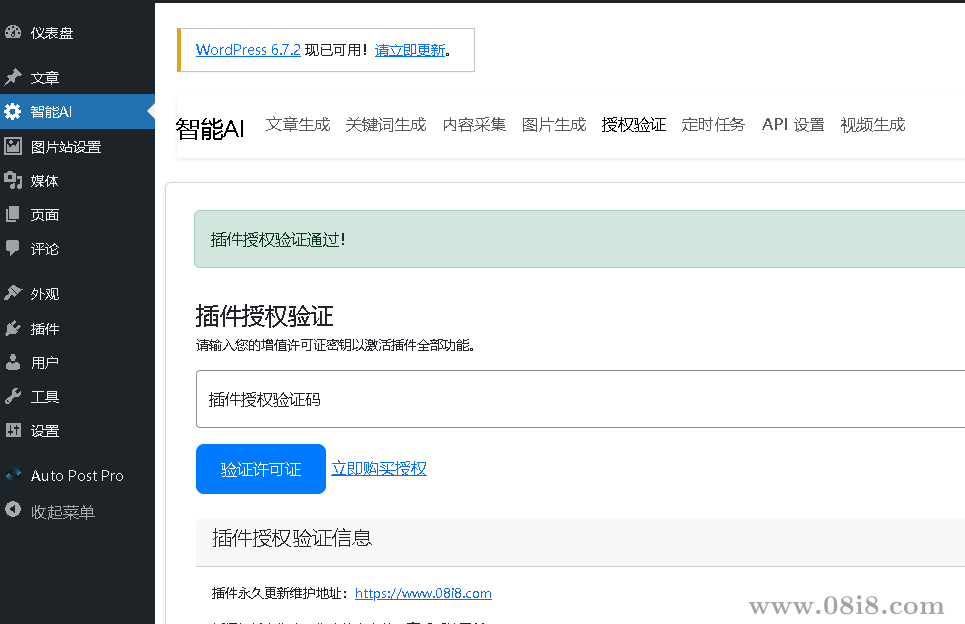Click the 请立即更新 update link

pos(410,48)
